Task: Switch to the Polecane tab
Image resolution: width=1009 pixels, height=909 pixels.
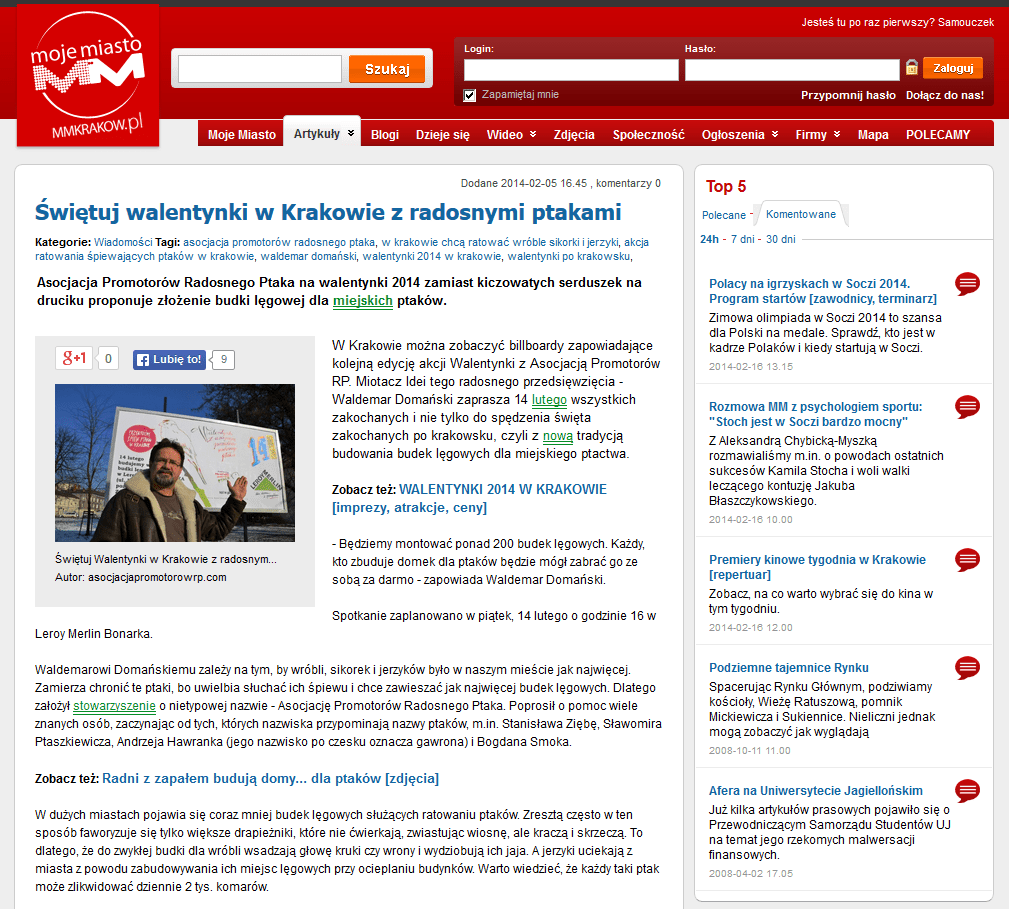Action: click(x=723, y=215)
